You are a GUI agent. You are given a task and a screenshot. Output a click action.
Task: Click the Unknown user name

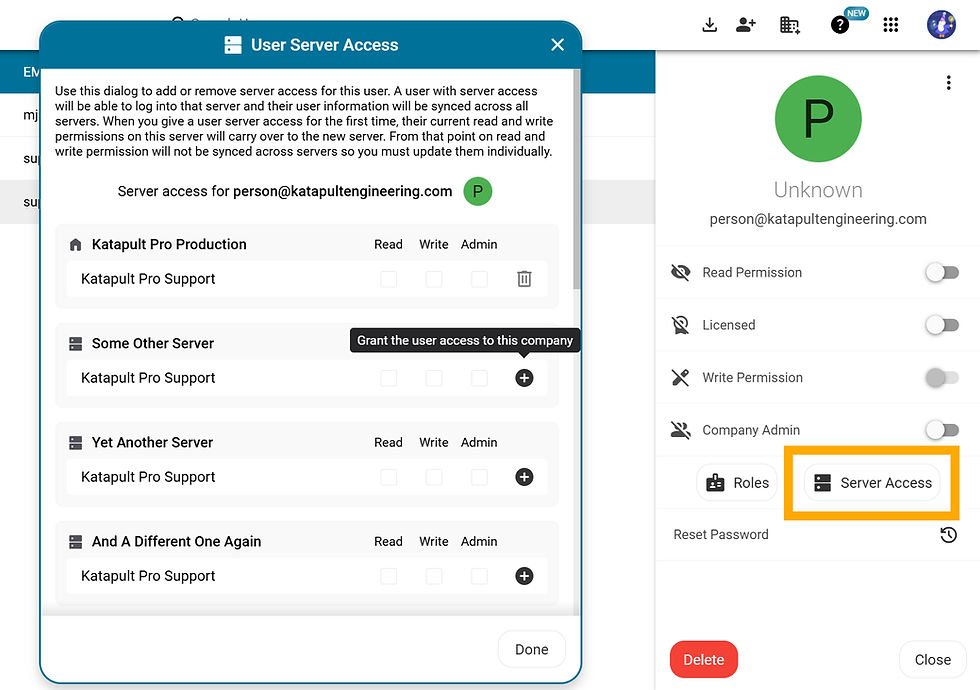pos(818,189)
